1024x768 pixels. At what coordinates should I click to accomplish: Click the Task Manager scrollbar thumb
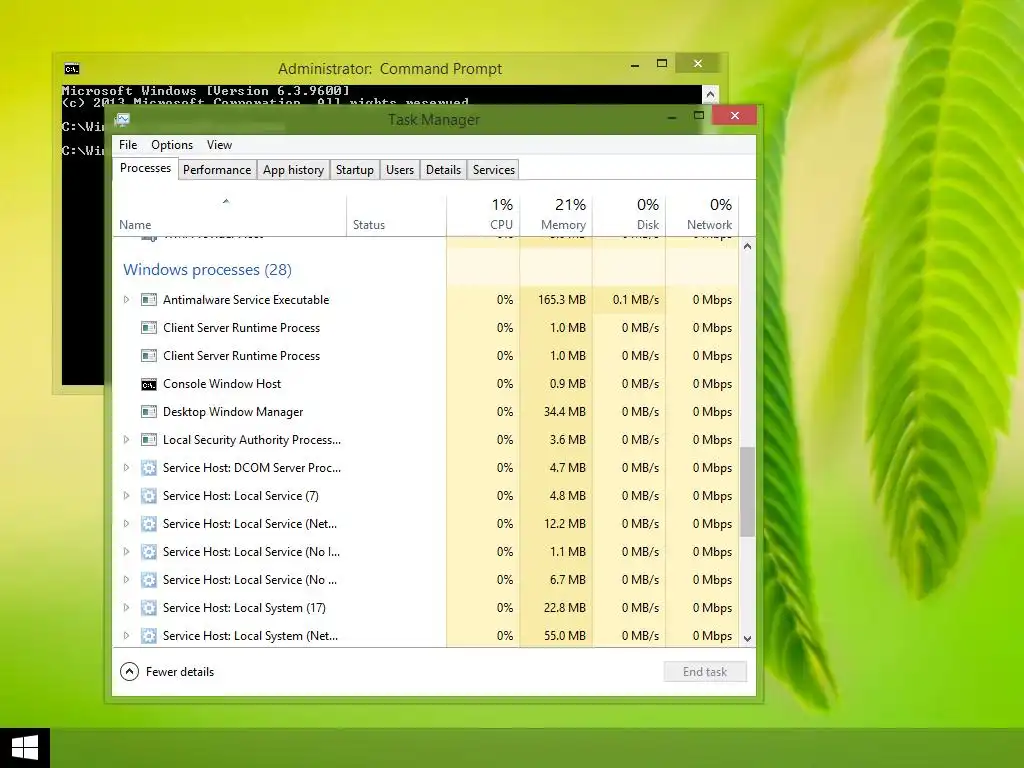[x=747, y=492]
